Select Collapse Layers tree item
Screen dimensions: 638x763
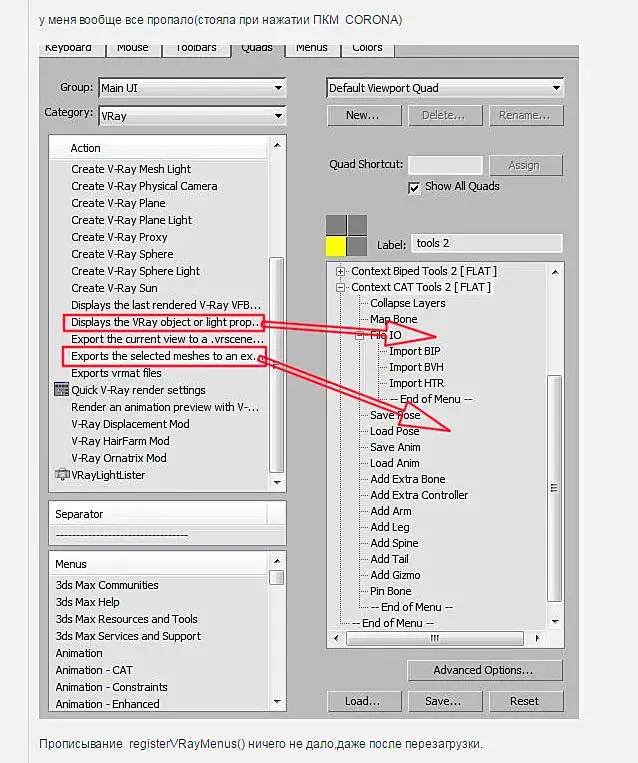pyautogui.click(x=408, y=304)
